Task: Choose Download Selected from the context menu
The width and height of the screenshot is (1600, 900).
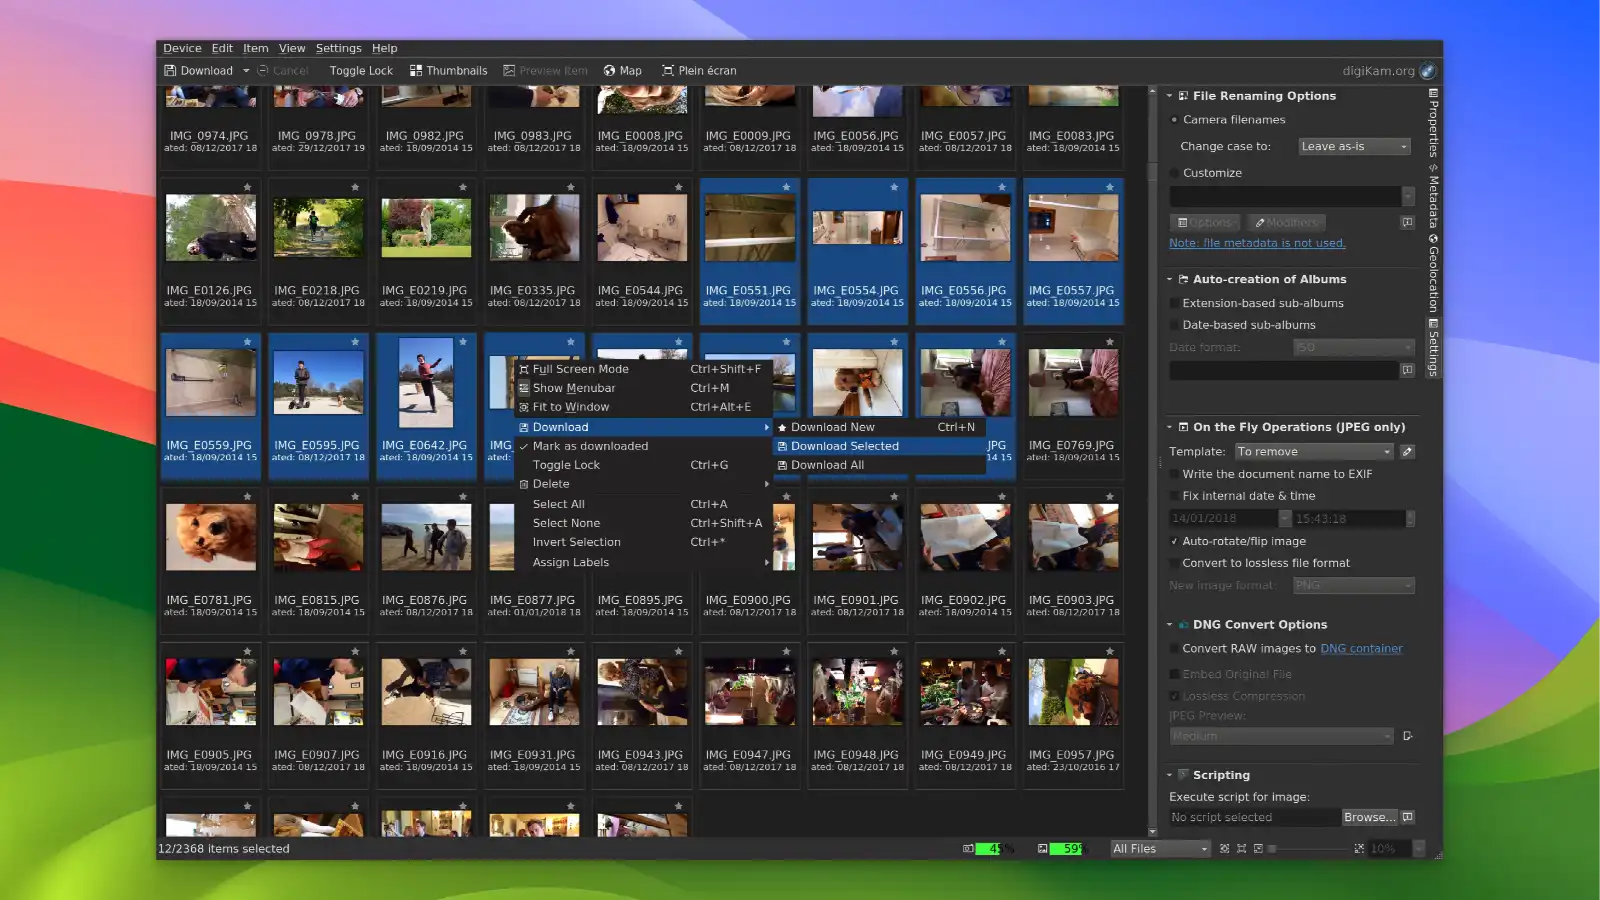Action: (845, 445)
